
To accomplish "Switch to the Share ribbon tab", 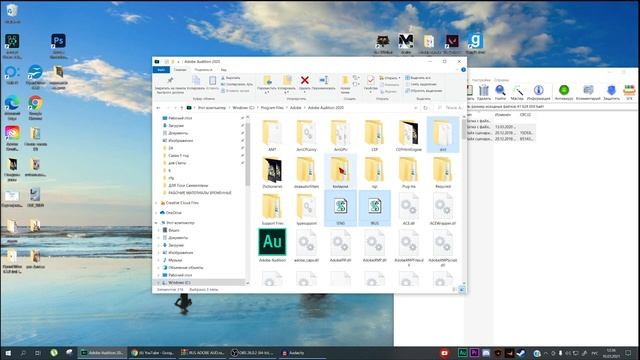I will click(x=203, y=70).
